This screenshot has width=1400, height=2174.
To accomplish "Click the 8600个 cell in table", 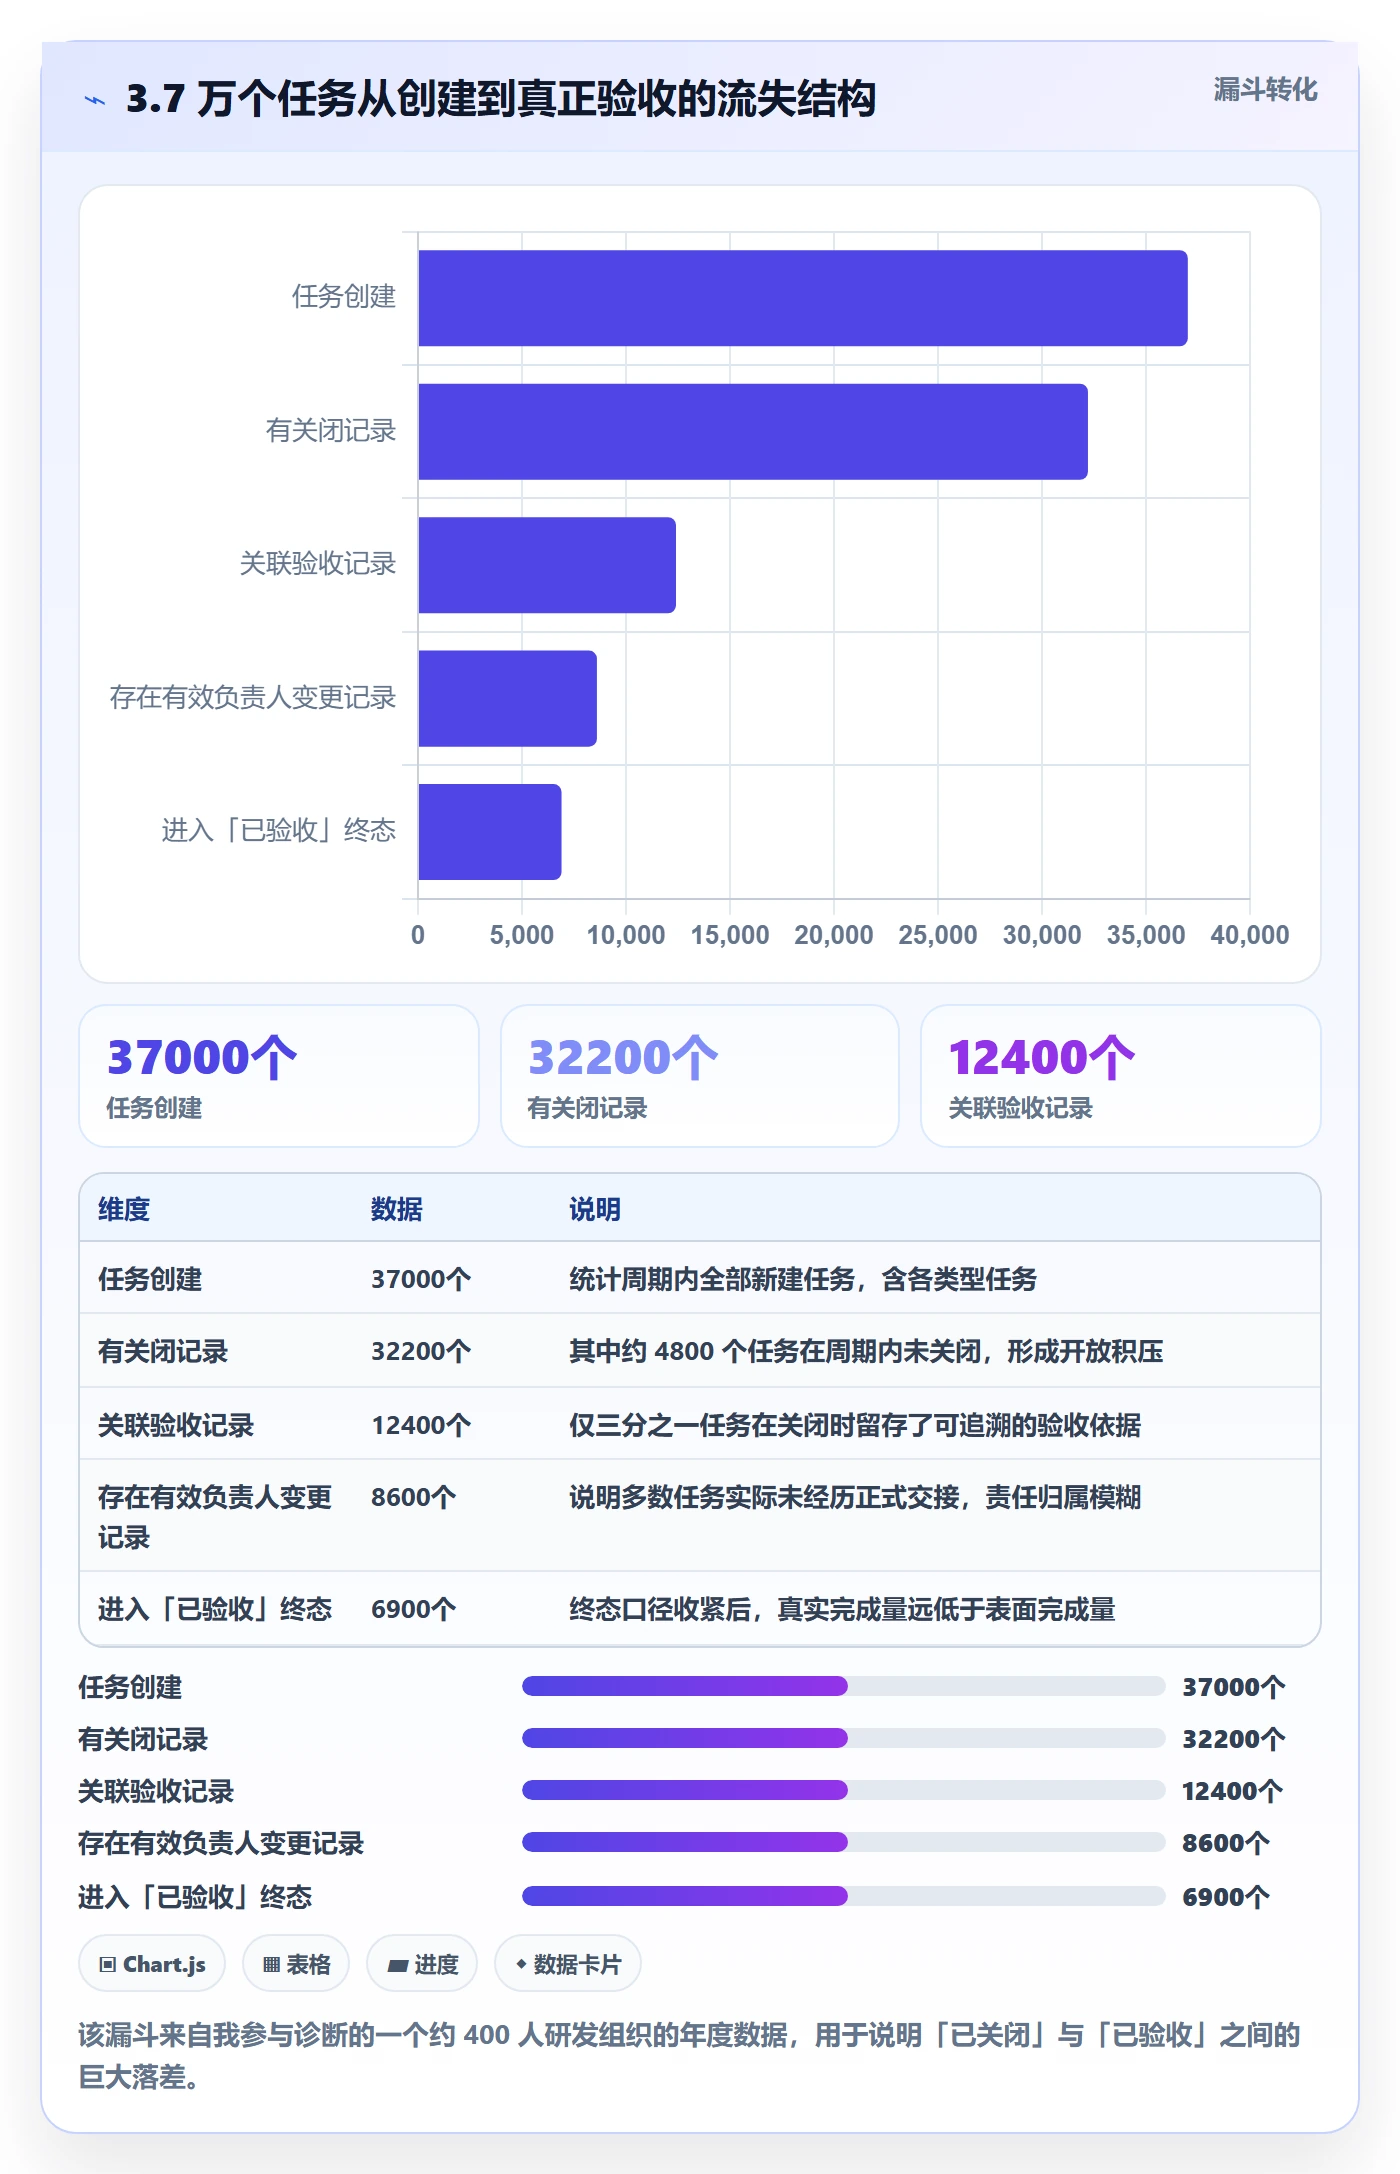I will pos(413,1497).
